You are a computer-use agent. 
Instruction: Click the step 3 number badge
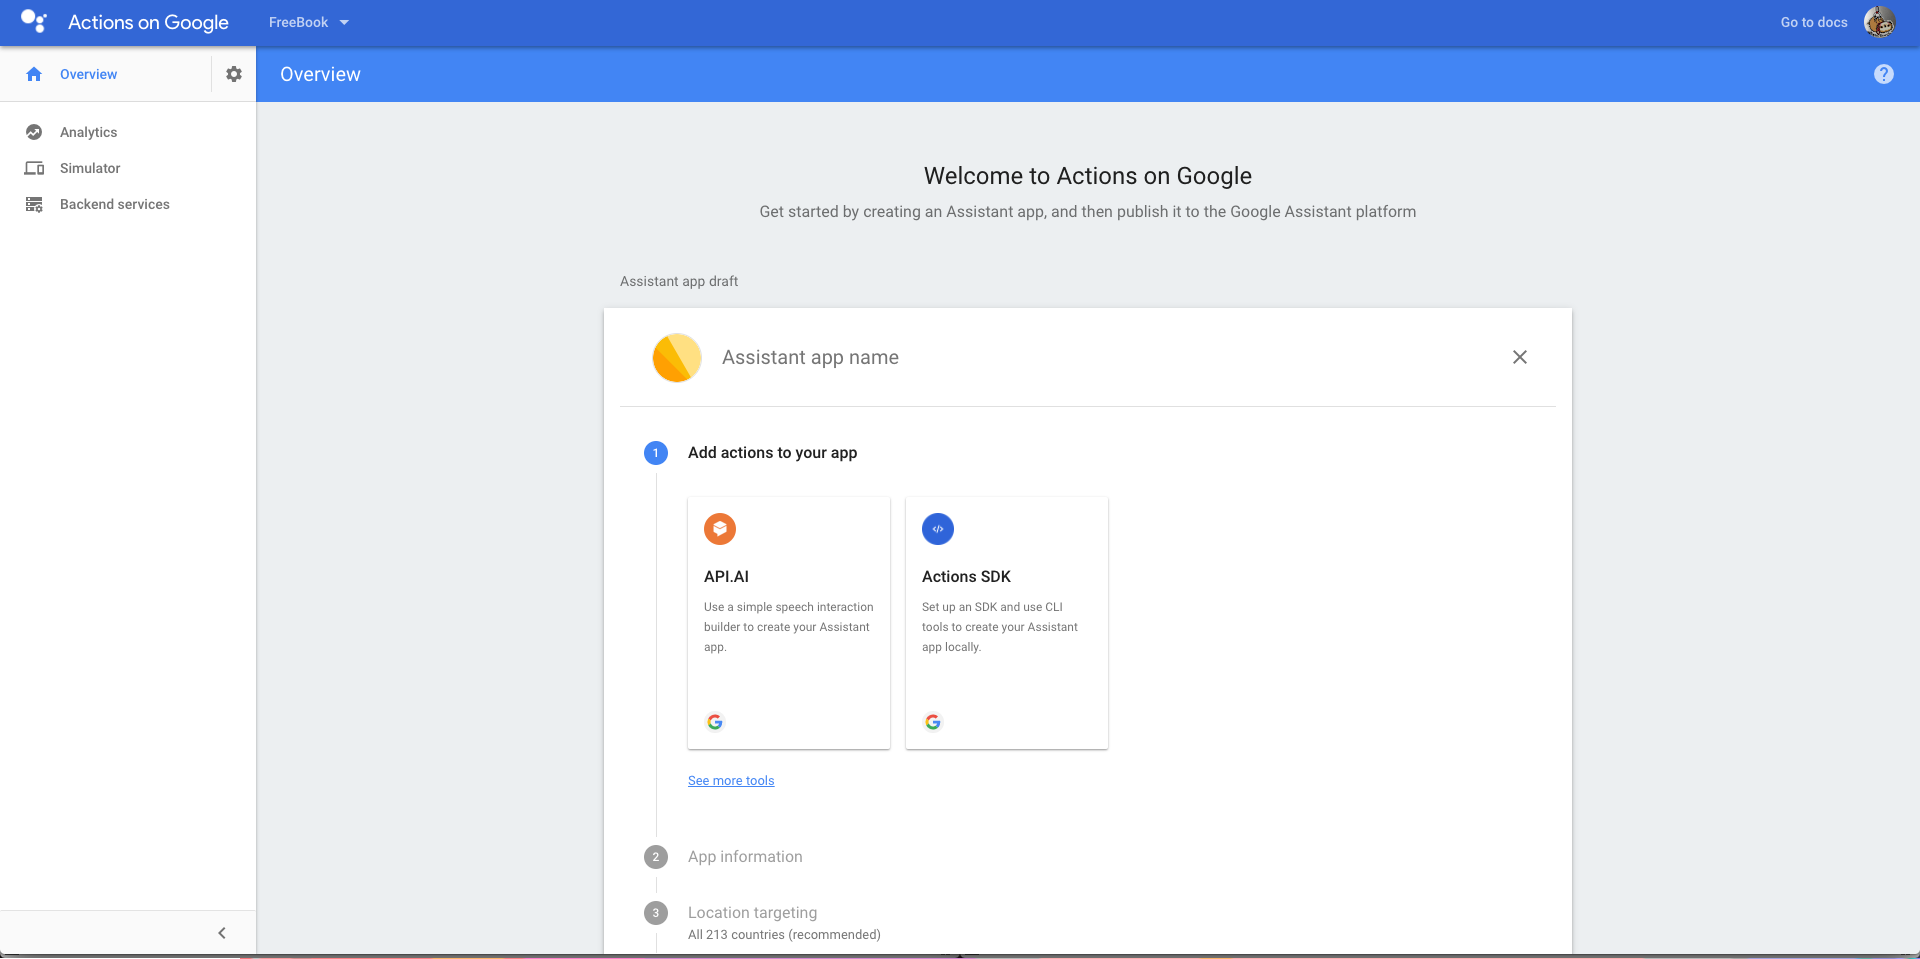[656, 913]
